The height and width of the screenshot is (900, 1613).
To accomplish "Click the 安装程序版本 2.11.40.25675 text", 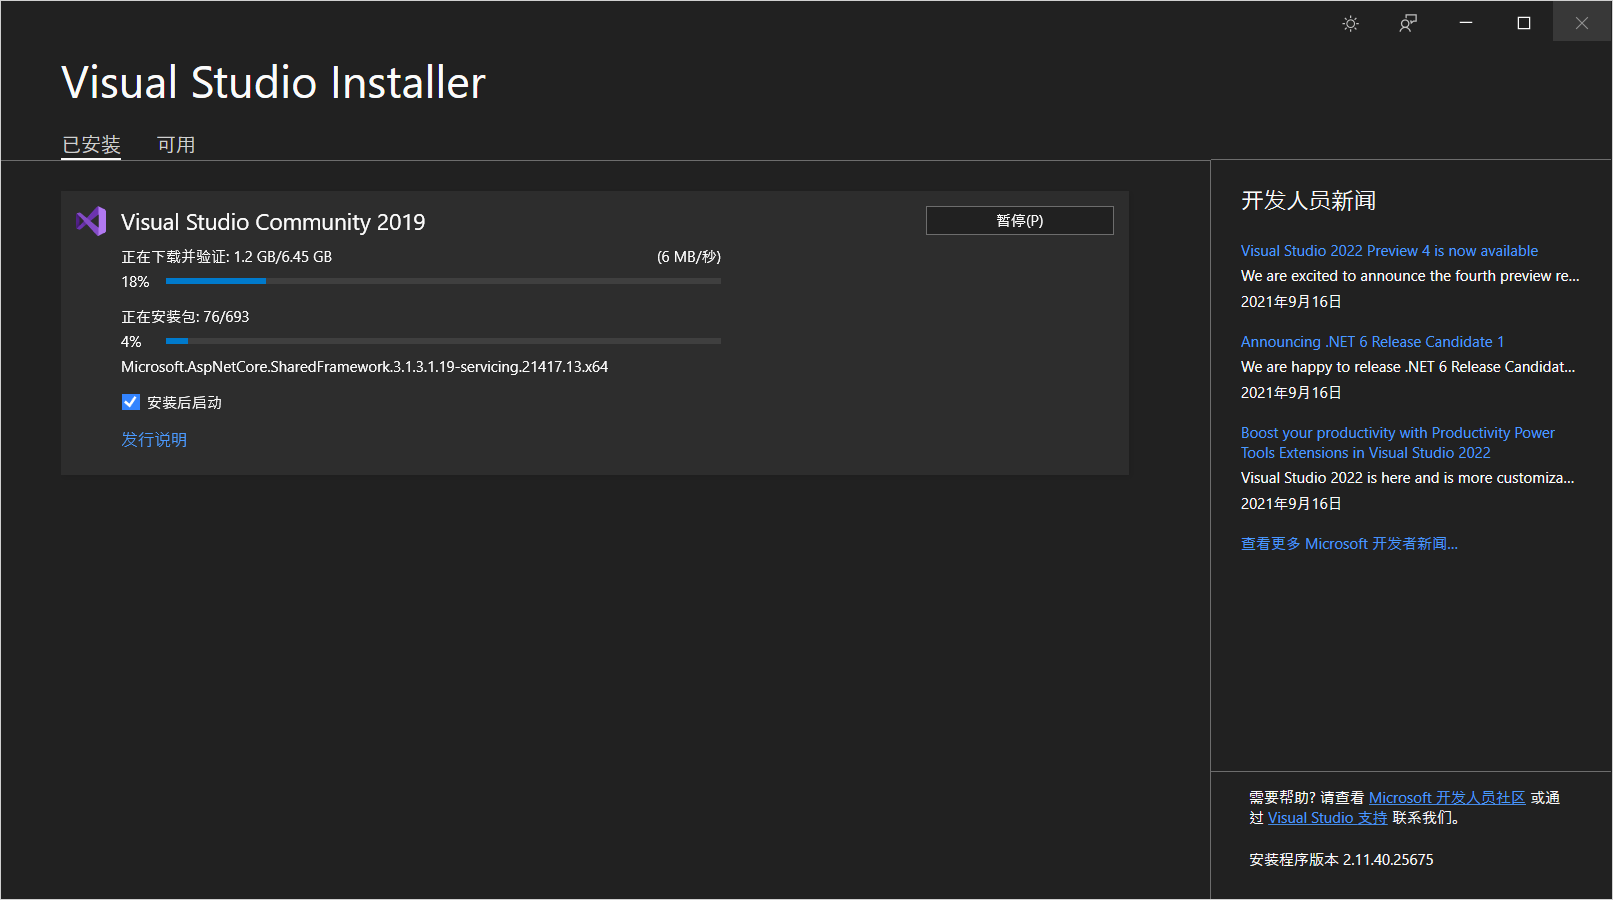I will (1341, 860).
